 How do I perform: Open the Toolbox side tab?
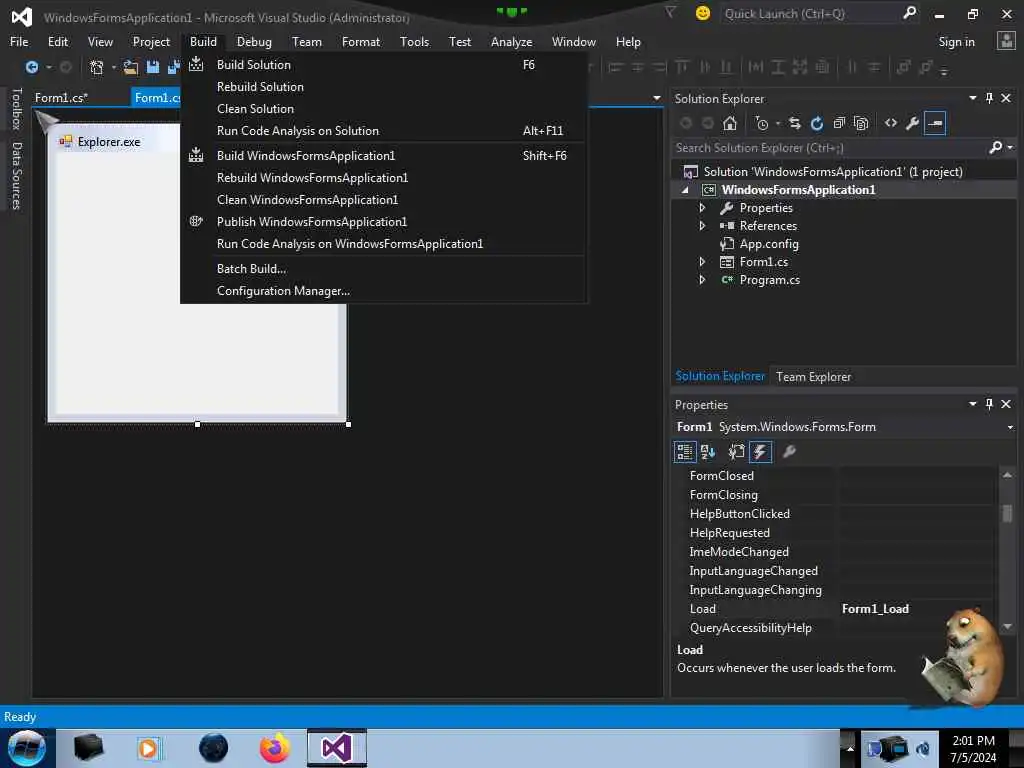tap(17, 108)
